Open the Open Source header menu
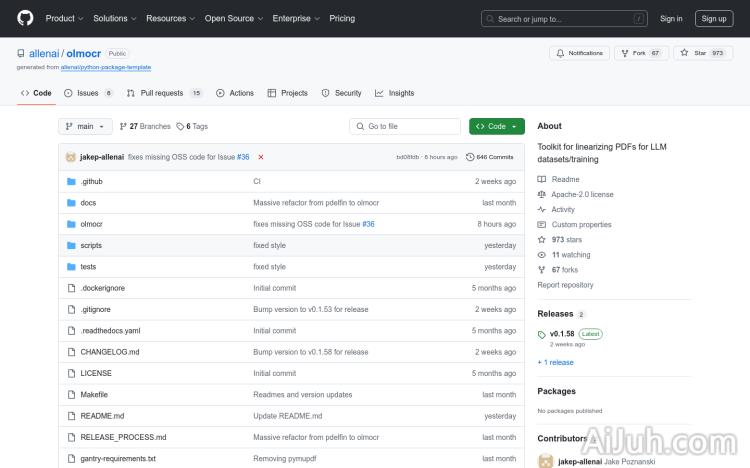 232,18
